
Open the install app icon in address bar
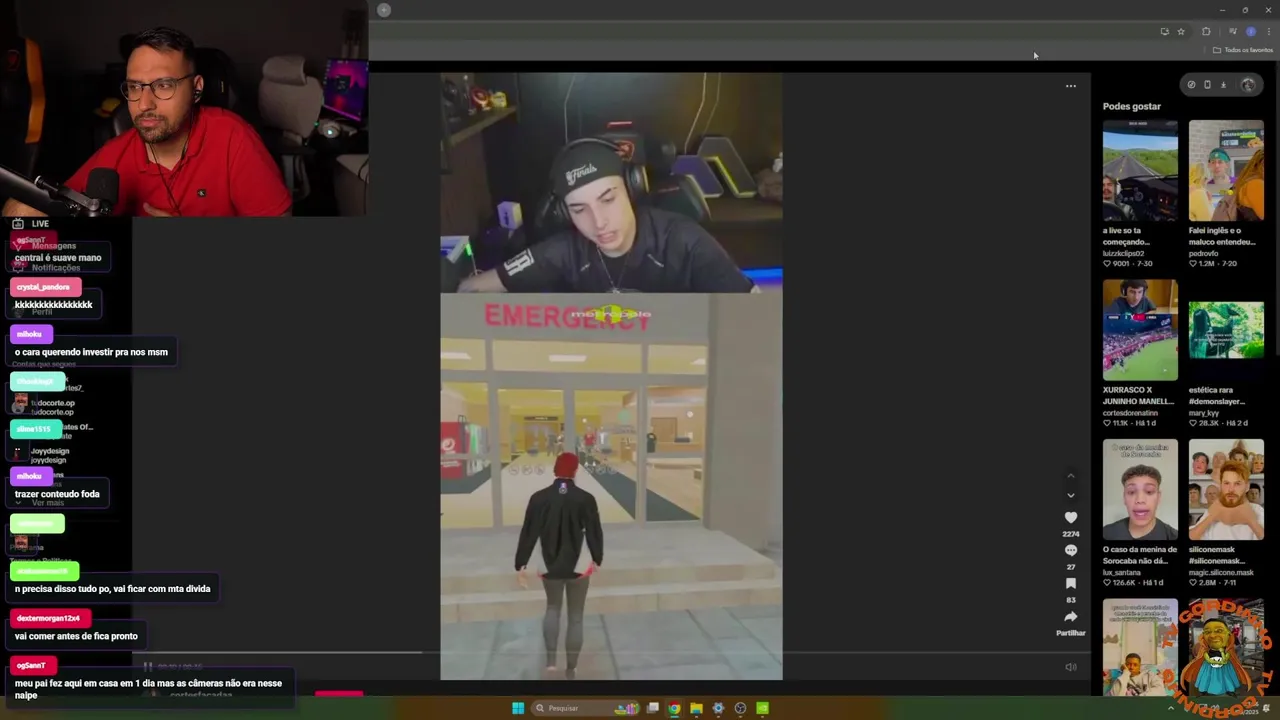coord(1164,32)
